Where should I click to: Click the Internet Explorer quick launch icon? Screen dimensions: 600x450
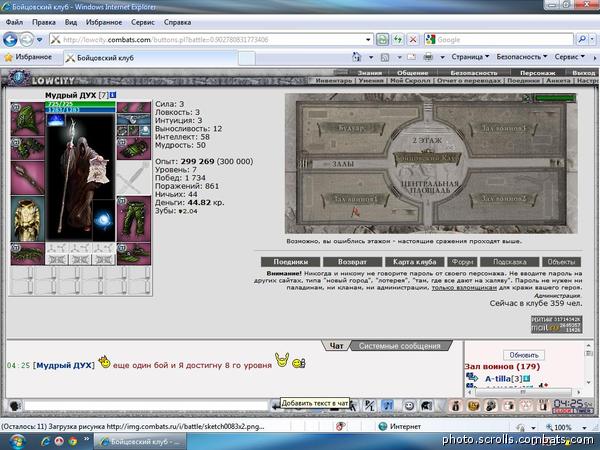point(45,441)
